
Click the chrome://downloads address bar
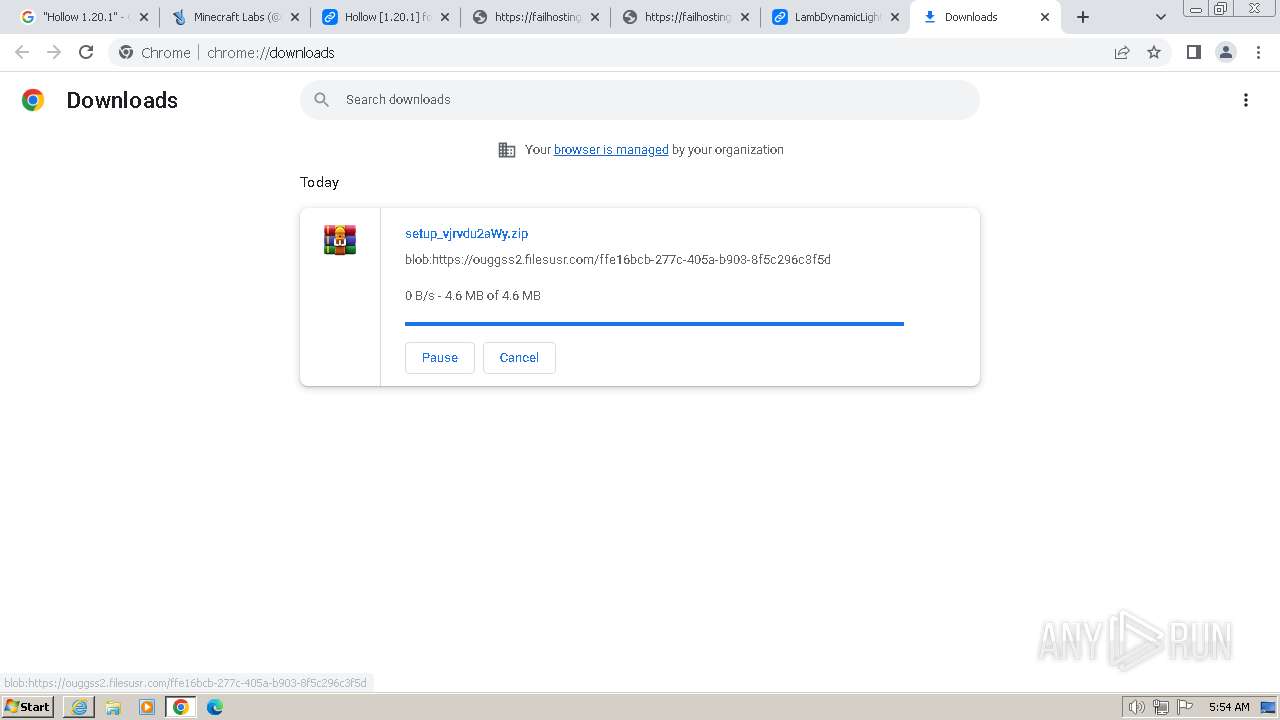[640, 52]
